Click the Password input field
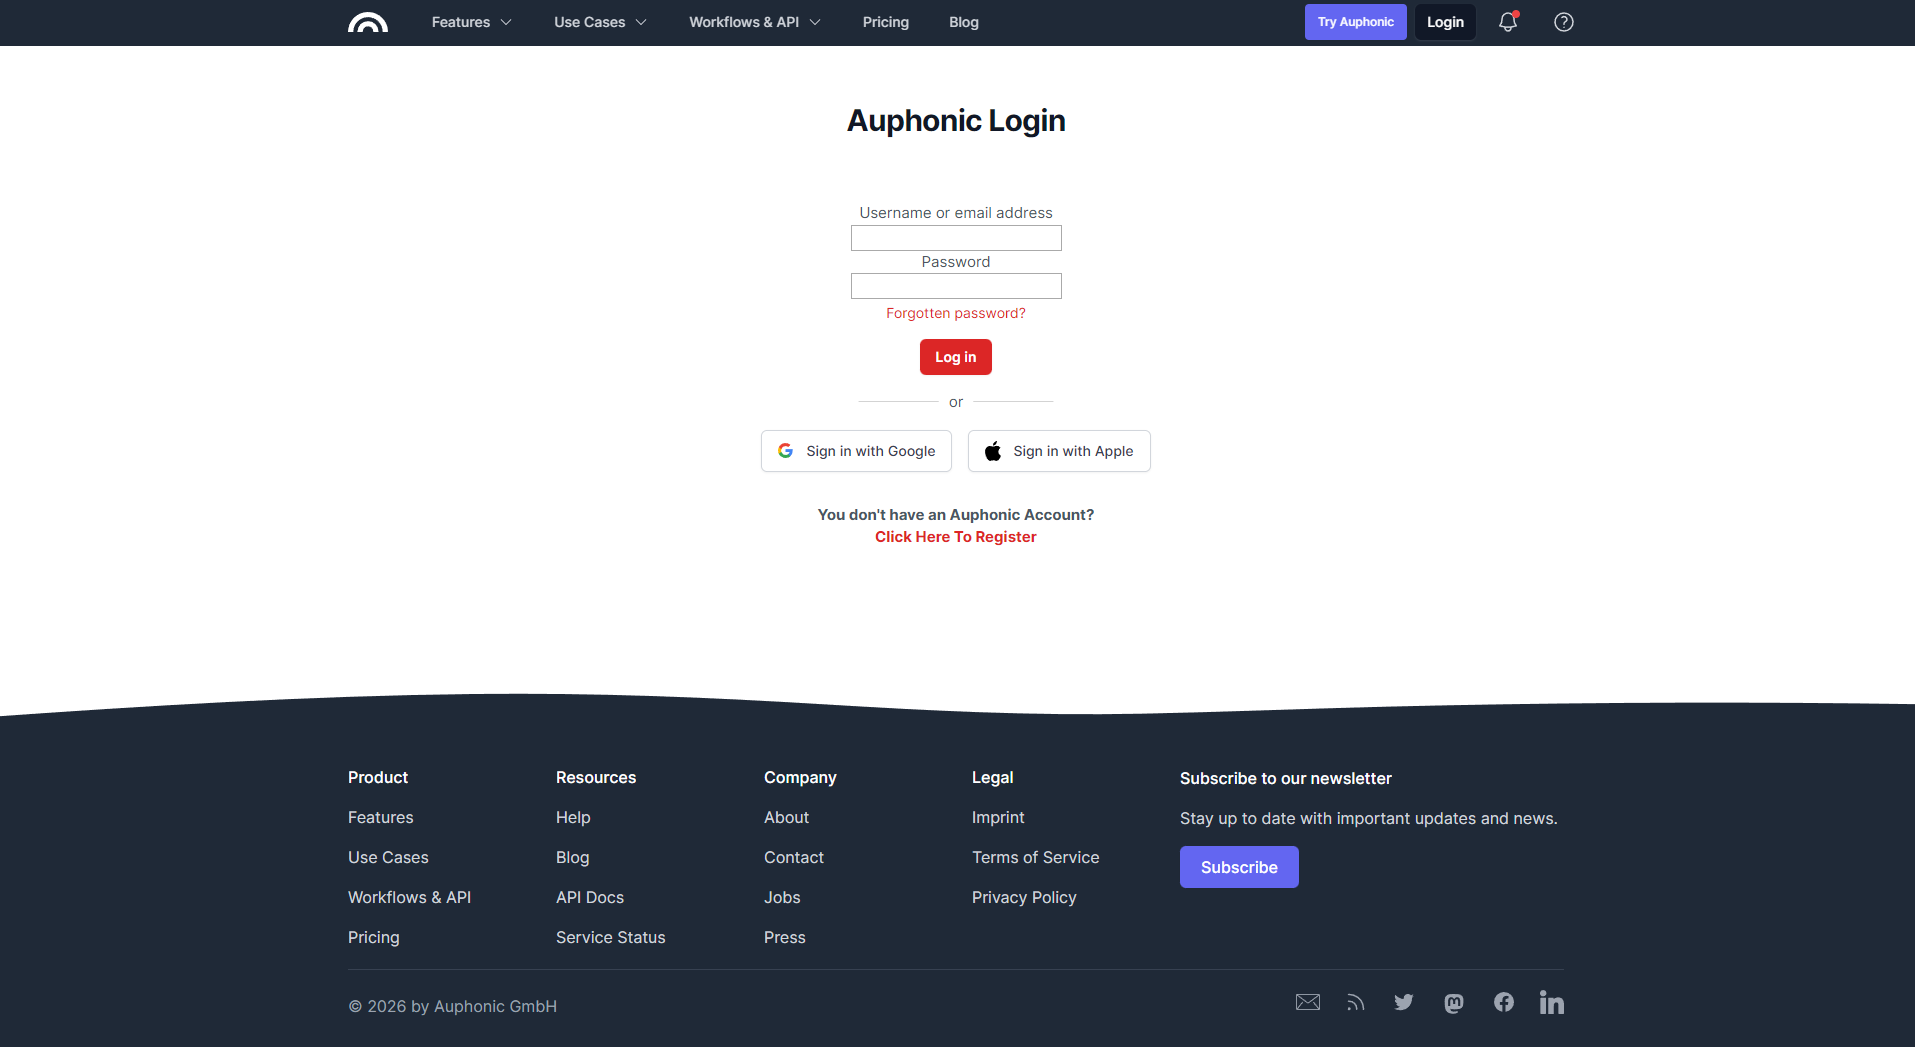The image size is (1915, 1047). pyautogui.click(x=955, y=286)
